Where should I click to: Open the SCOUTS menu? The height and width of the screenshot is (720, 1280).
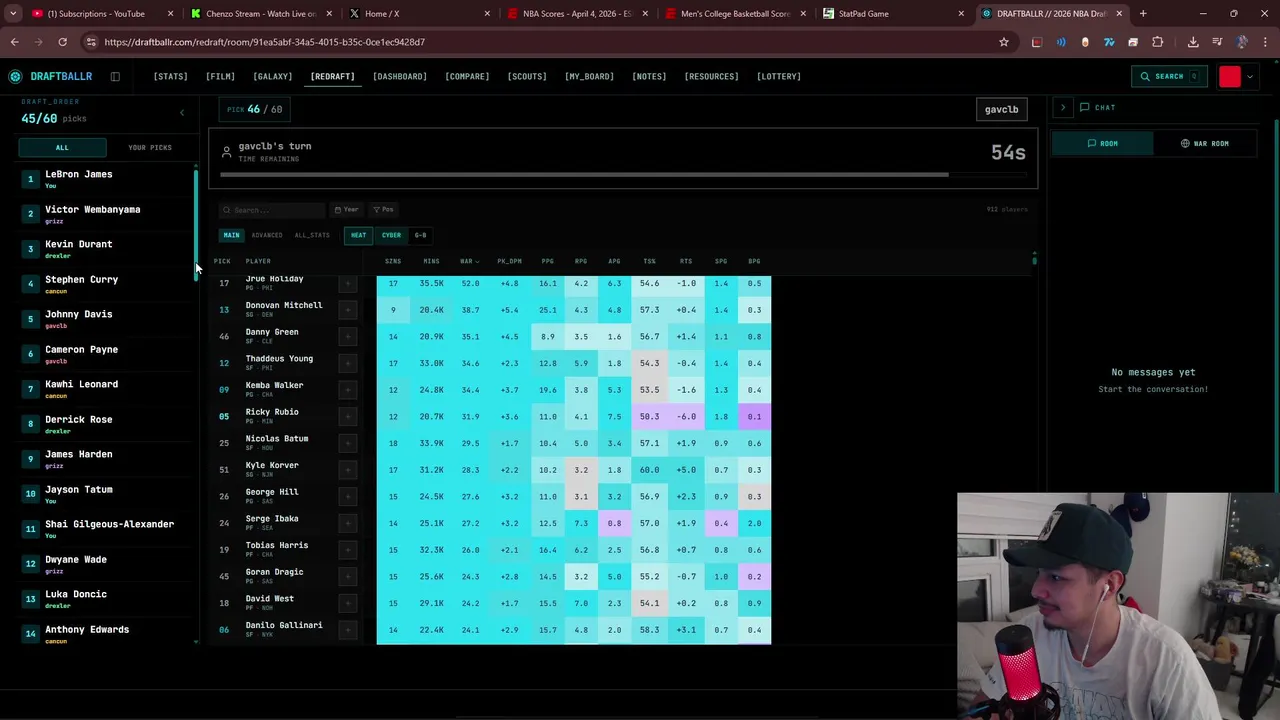click(x=527, y=76)
